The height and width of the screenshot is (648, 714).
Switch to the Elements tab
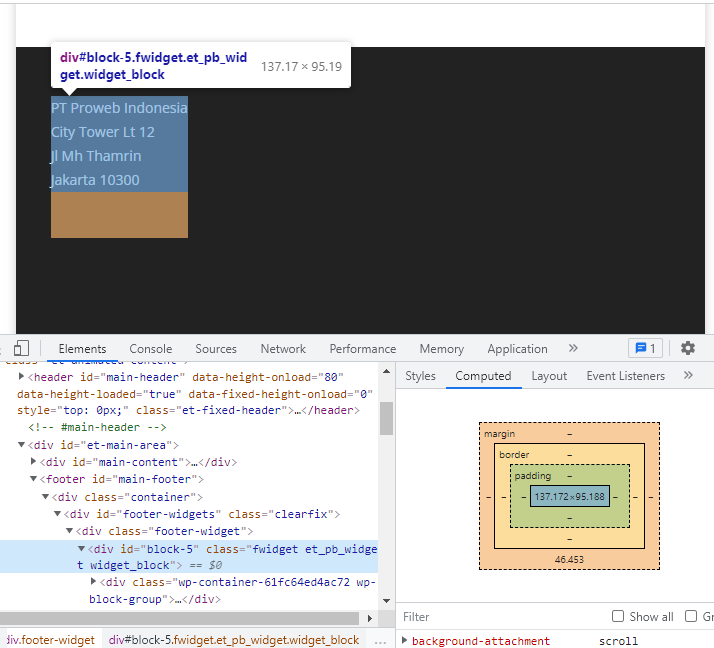pos(82,349)
